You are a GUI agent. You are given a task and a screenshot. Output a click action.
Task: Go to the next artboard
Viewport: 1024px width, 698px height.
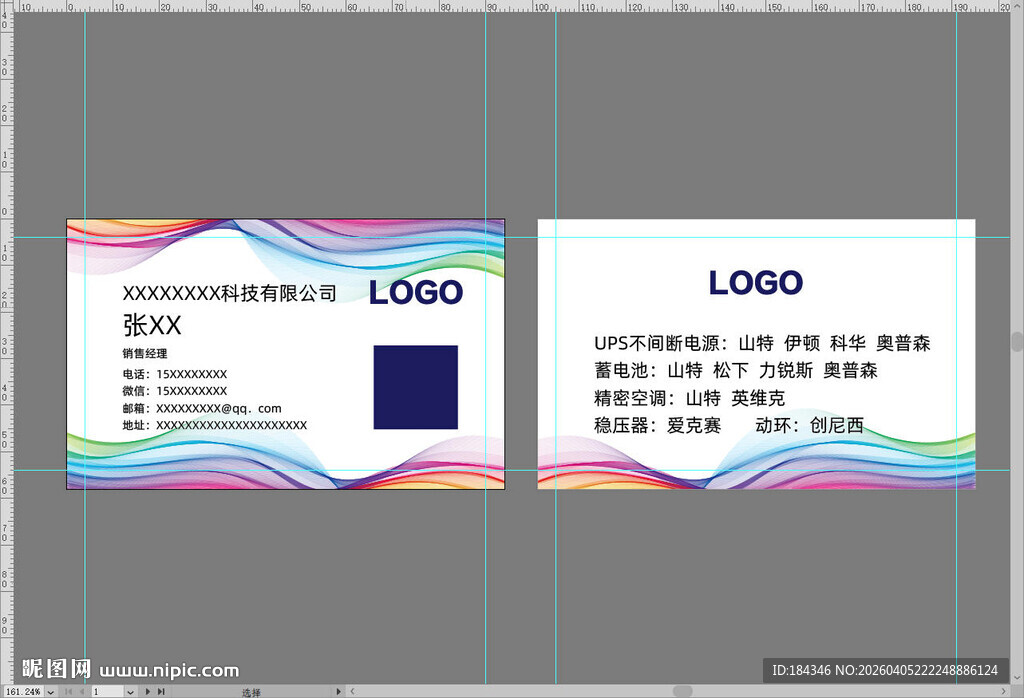(x=148, y=691)
